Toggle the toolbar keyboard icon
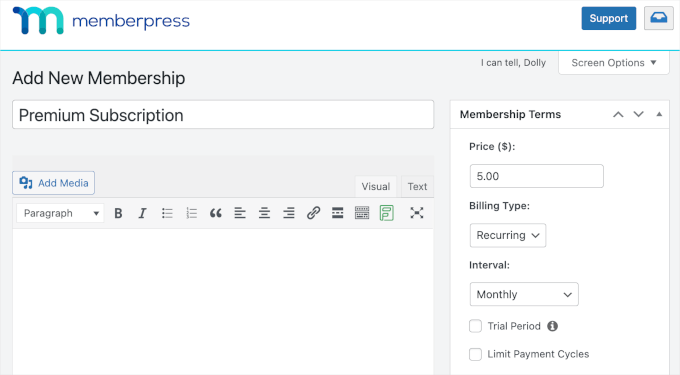Viewport: 680px width, 375px height. point(362,213)
